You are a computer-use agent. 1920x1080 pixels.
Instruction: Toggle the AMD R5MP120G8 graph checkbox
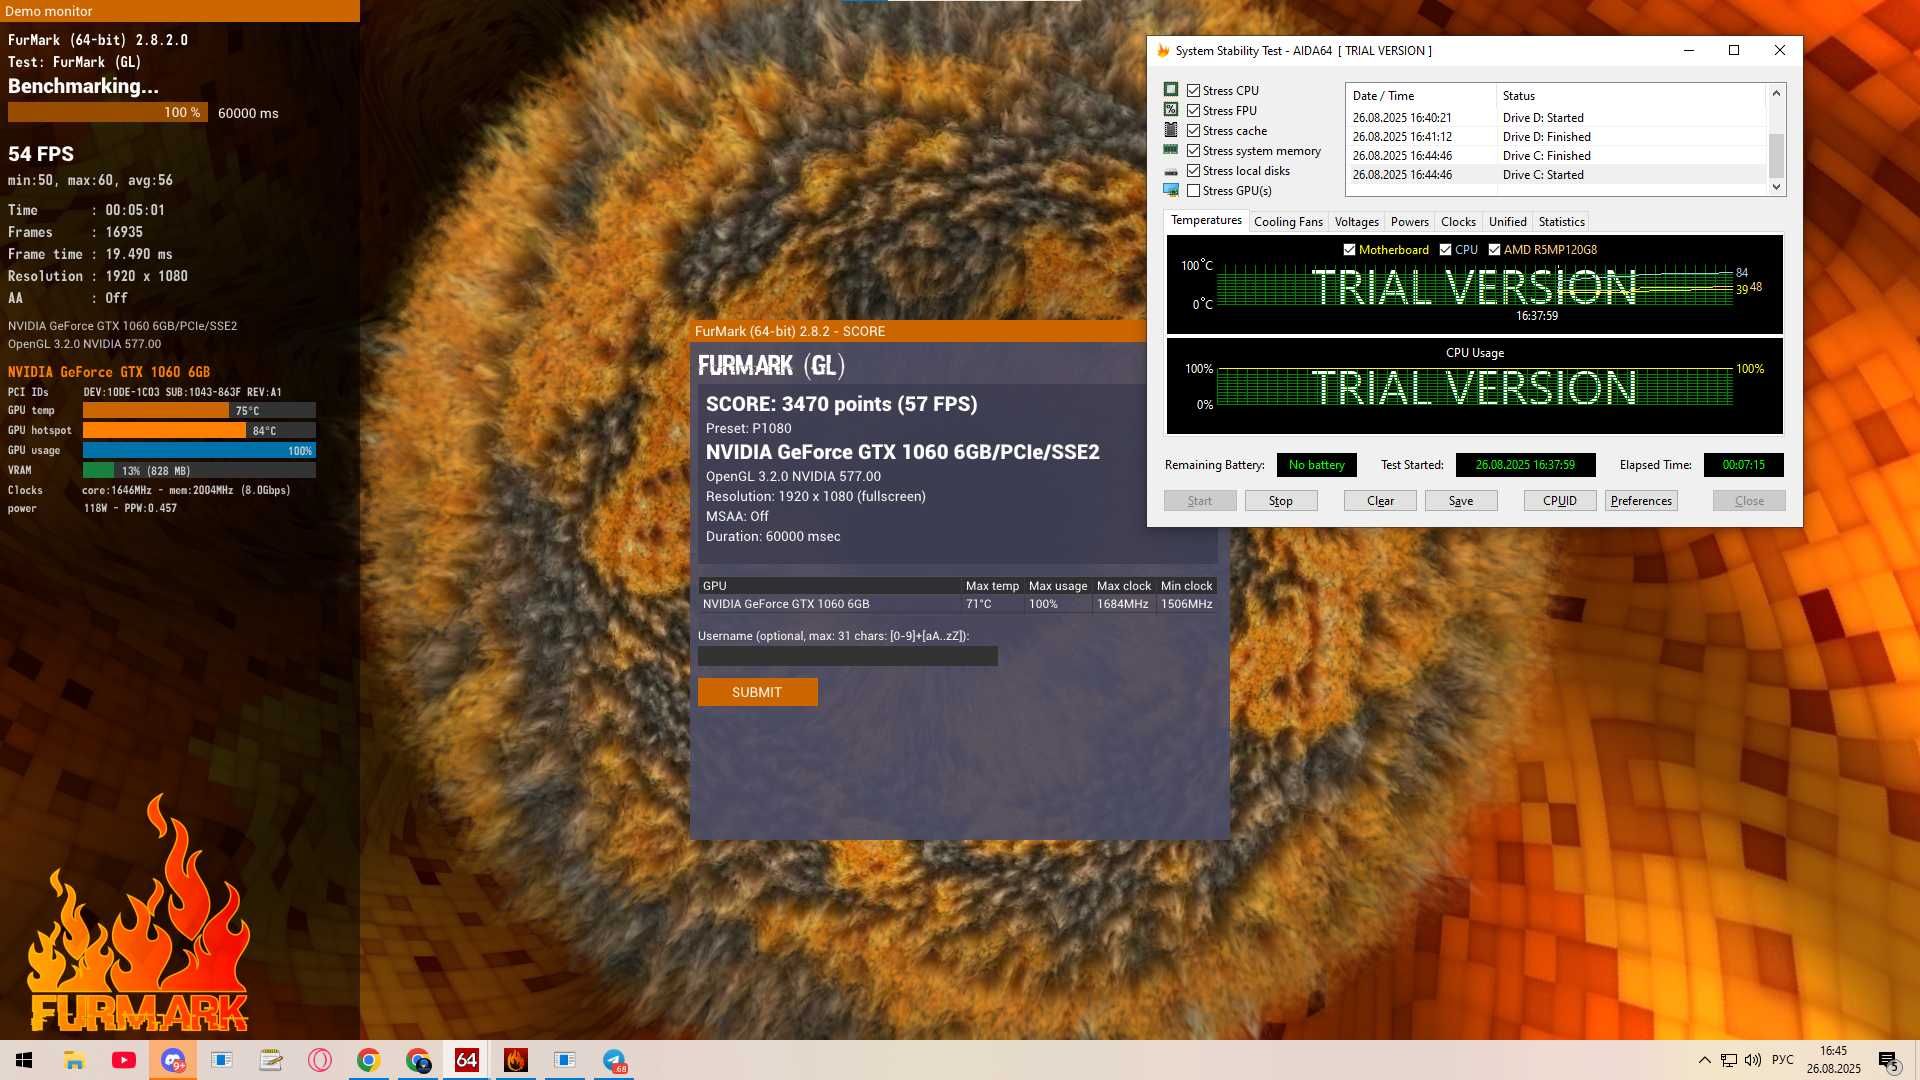point(1494,250)
